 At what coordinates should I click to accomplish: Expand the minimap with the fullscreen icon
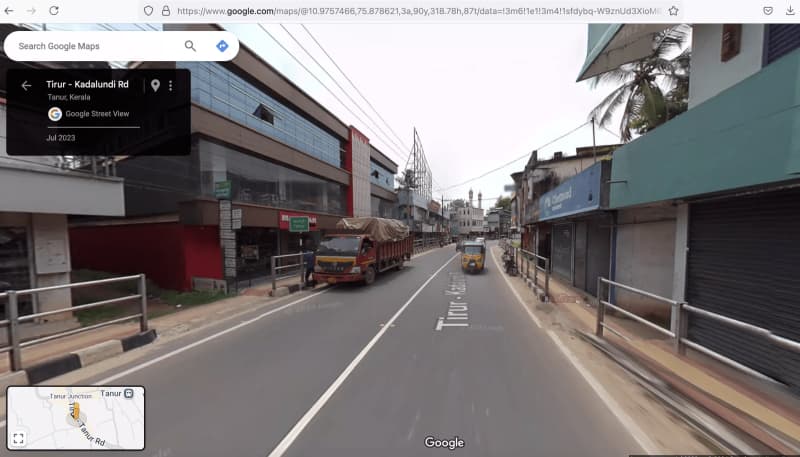point(19,438)
